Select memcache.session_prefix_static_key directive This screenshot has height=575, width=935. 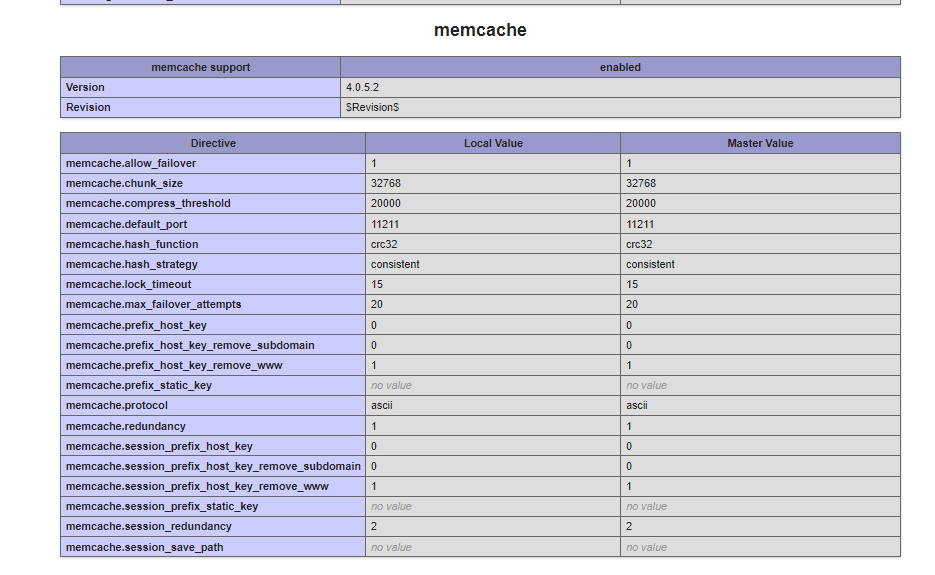pyautogui.click(x=162, y=506)
